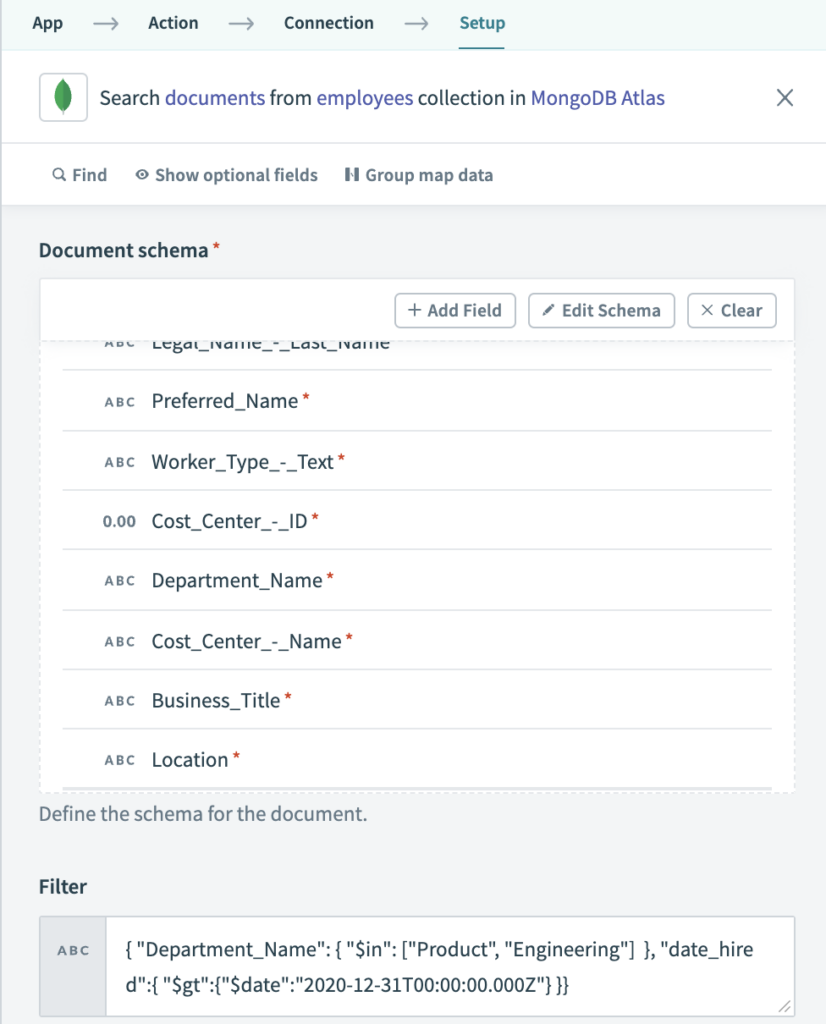Viewport: 826px width, 1024px height.
Task: Click the Edit Schema button
Action: pos(601,311)
